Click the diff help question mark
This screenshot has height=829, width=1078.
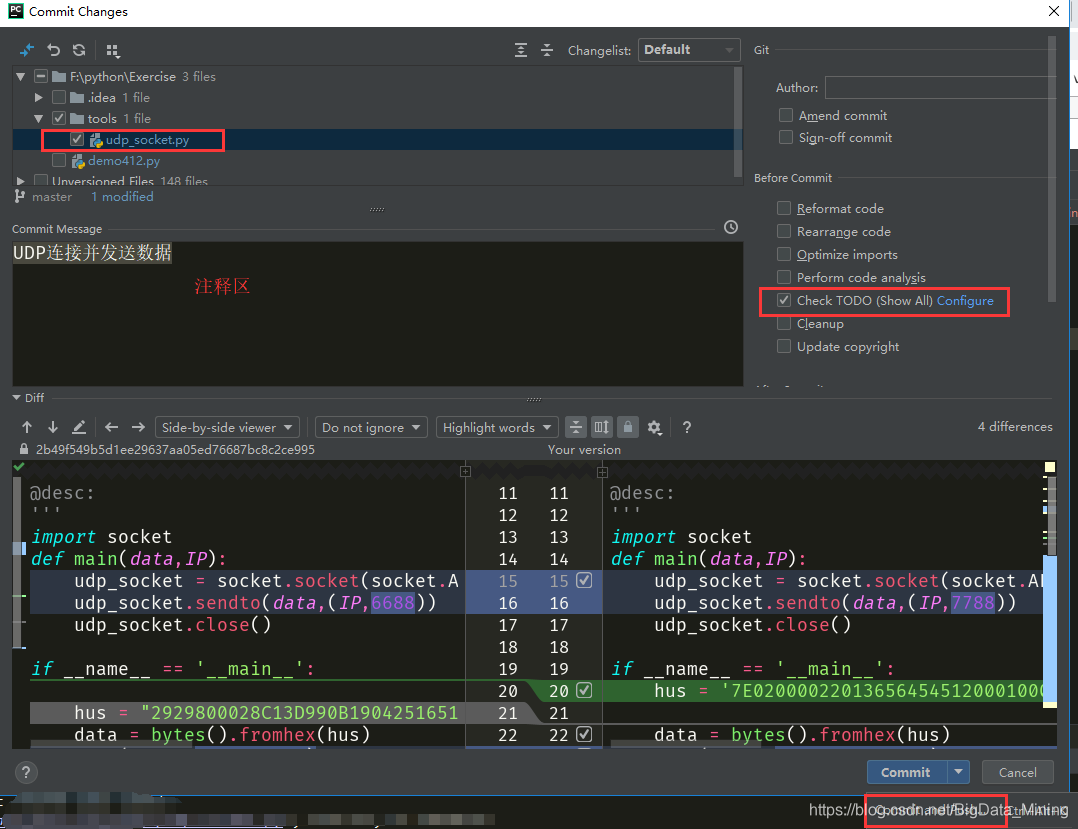[x=687, y=428]
